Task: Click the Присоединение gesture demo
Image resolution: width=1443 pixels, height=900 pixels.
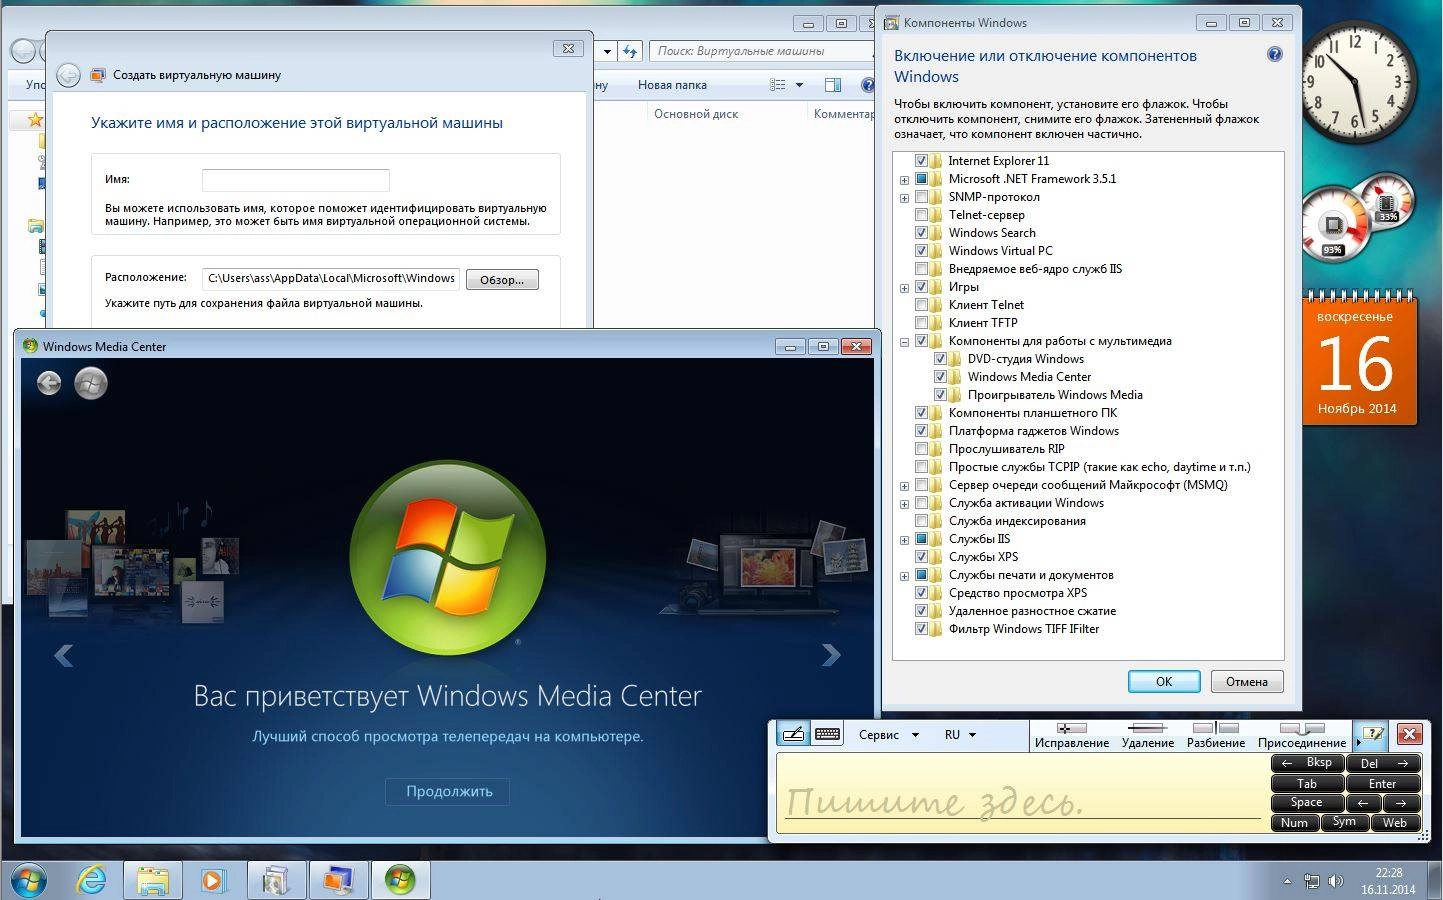Action: point(1302,735)
